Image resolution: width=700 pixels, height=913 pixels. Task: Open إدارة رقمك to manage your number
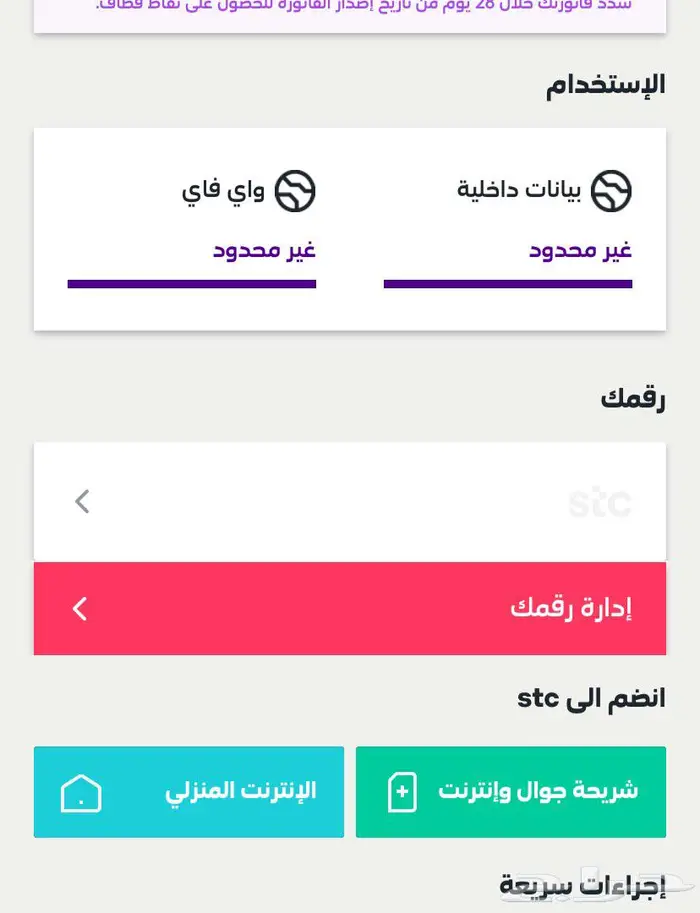(x=350, y=608)
